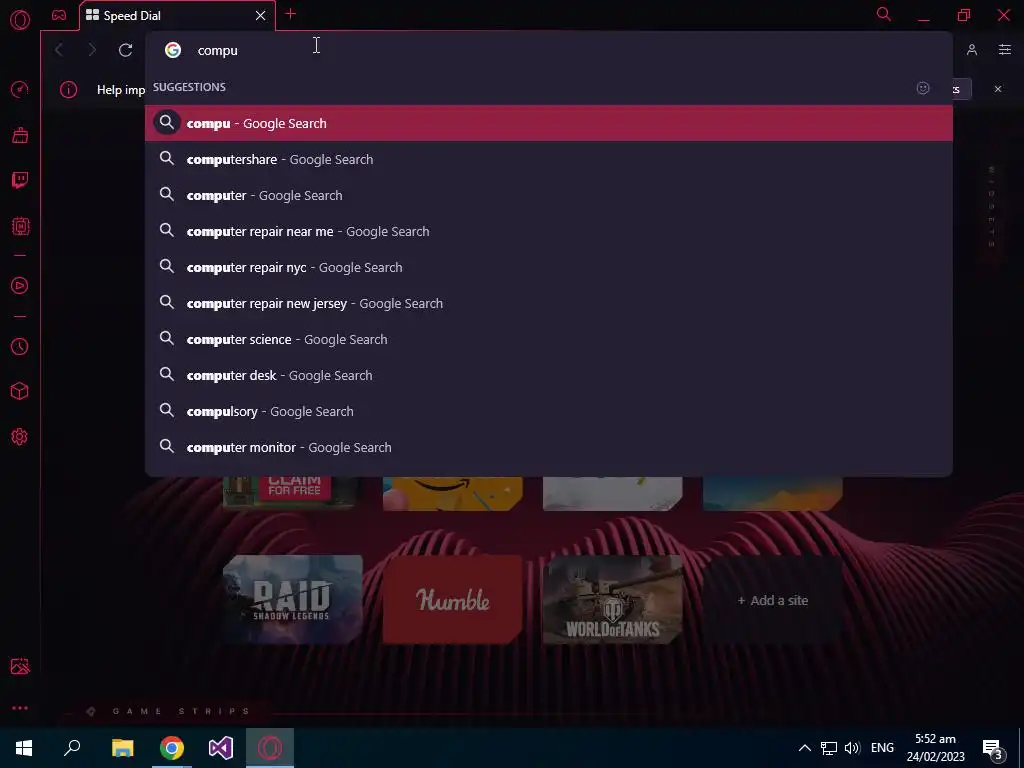This screenshot has height=768, width=1024.
Task: Show hidden system tray icons
Action: tap(805, 748)
